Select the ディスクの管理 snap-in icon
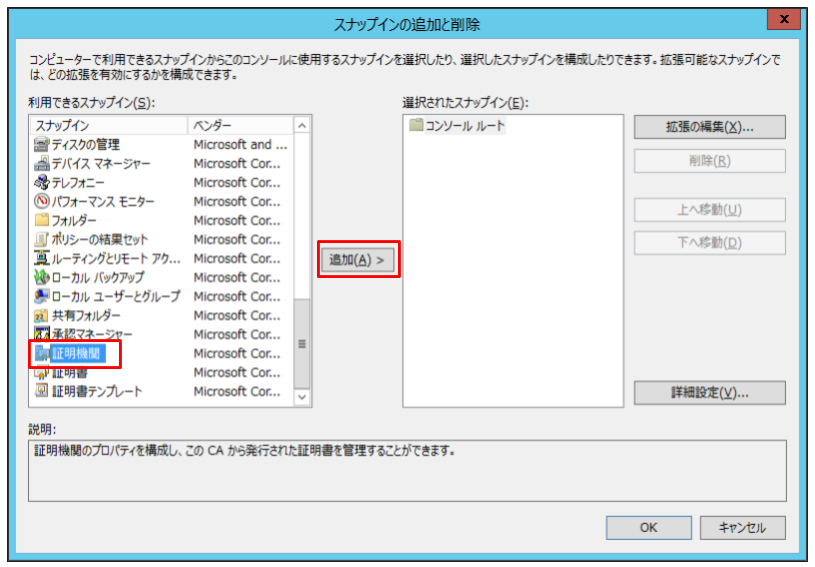 pos(41,144)
